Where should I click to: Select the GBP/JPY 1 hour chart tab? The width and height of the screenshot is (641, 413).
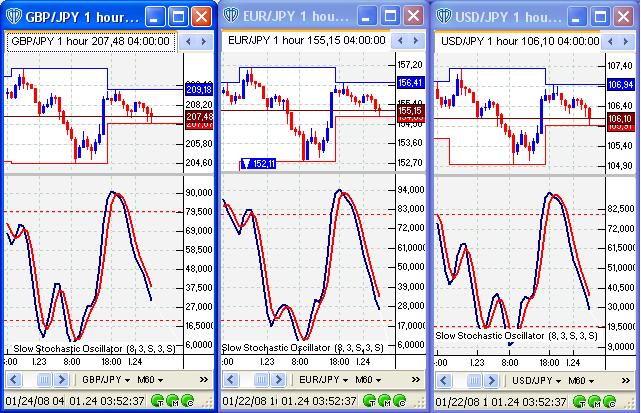point(91,41)
